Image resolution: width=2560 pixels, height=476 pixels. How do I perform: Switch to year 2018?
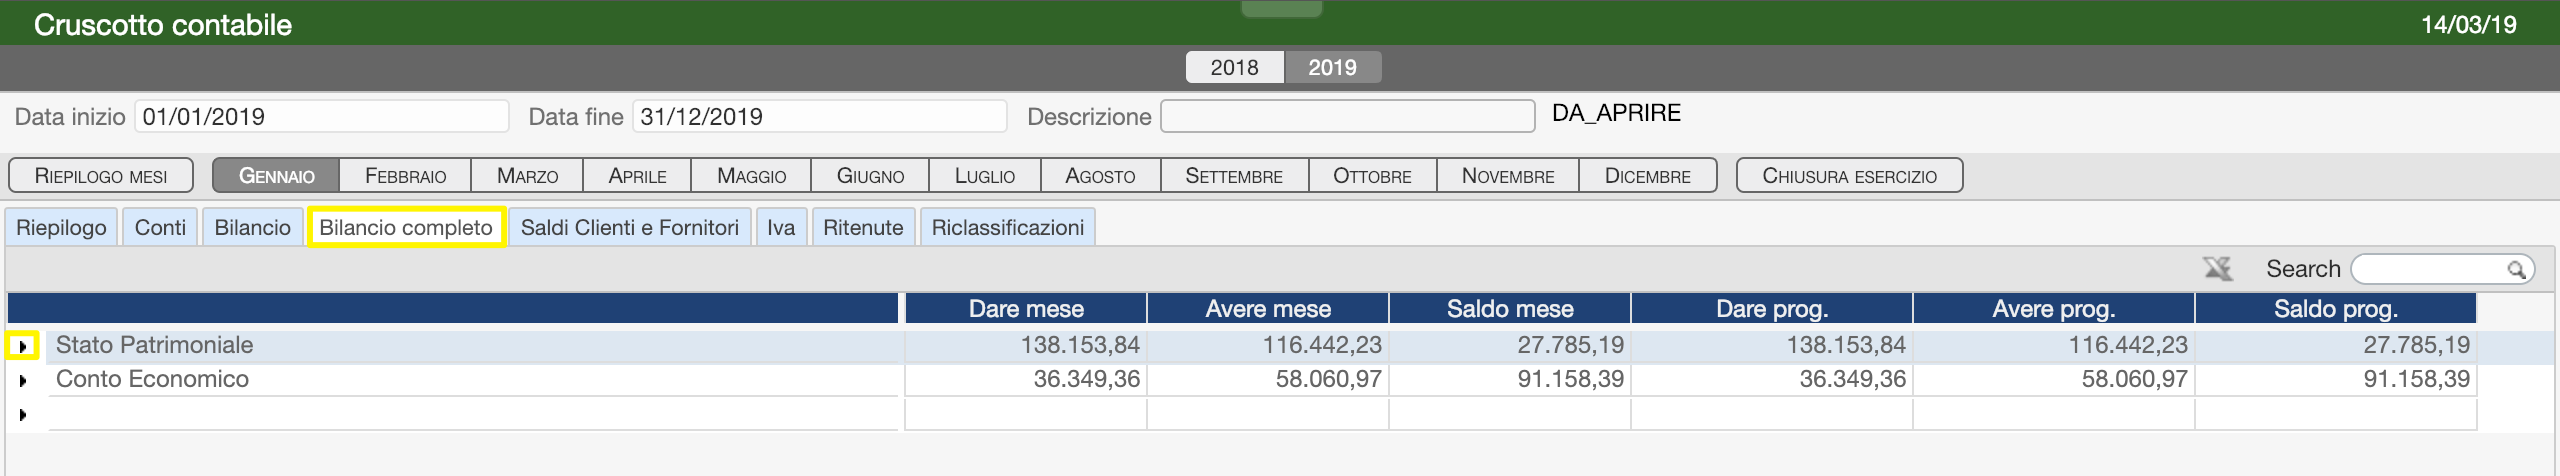1234,67
